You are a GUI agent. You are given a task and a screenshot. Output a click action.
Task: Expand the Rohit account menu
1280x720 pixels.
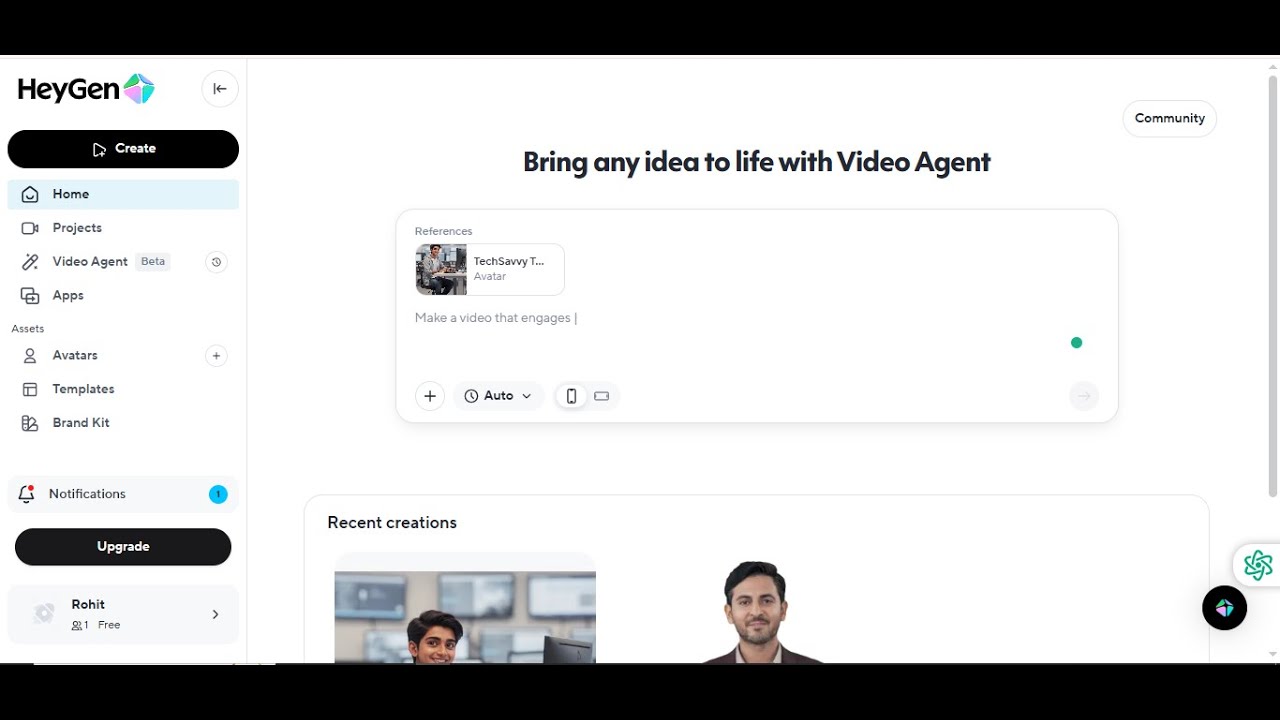tap(123, 614)
